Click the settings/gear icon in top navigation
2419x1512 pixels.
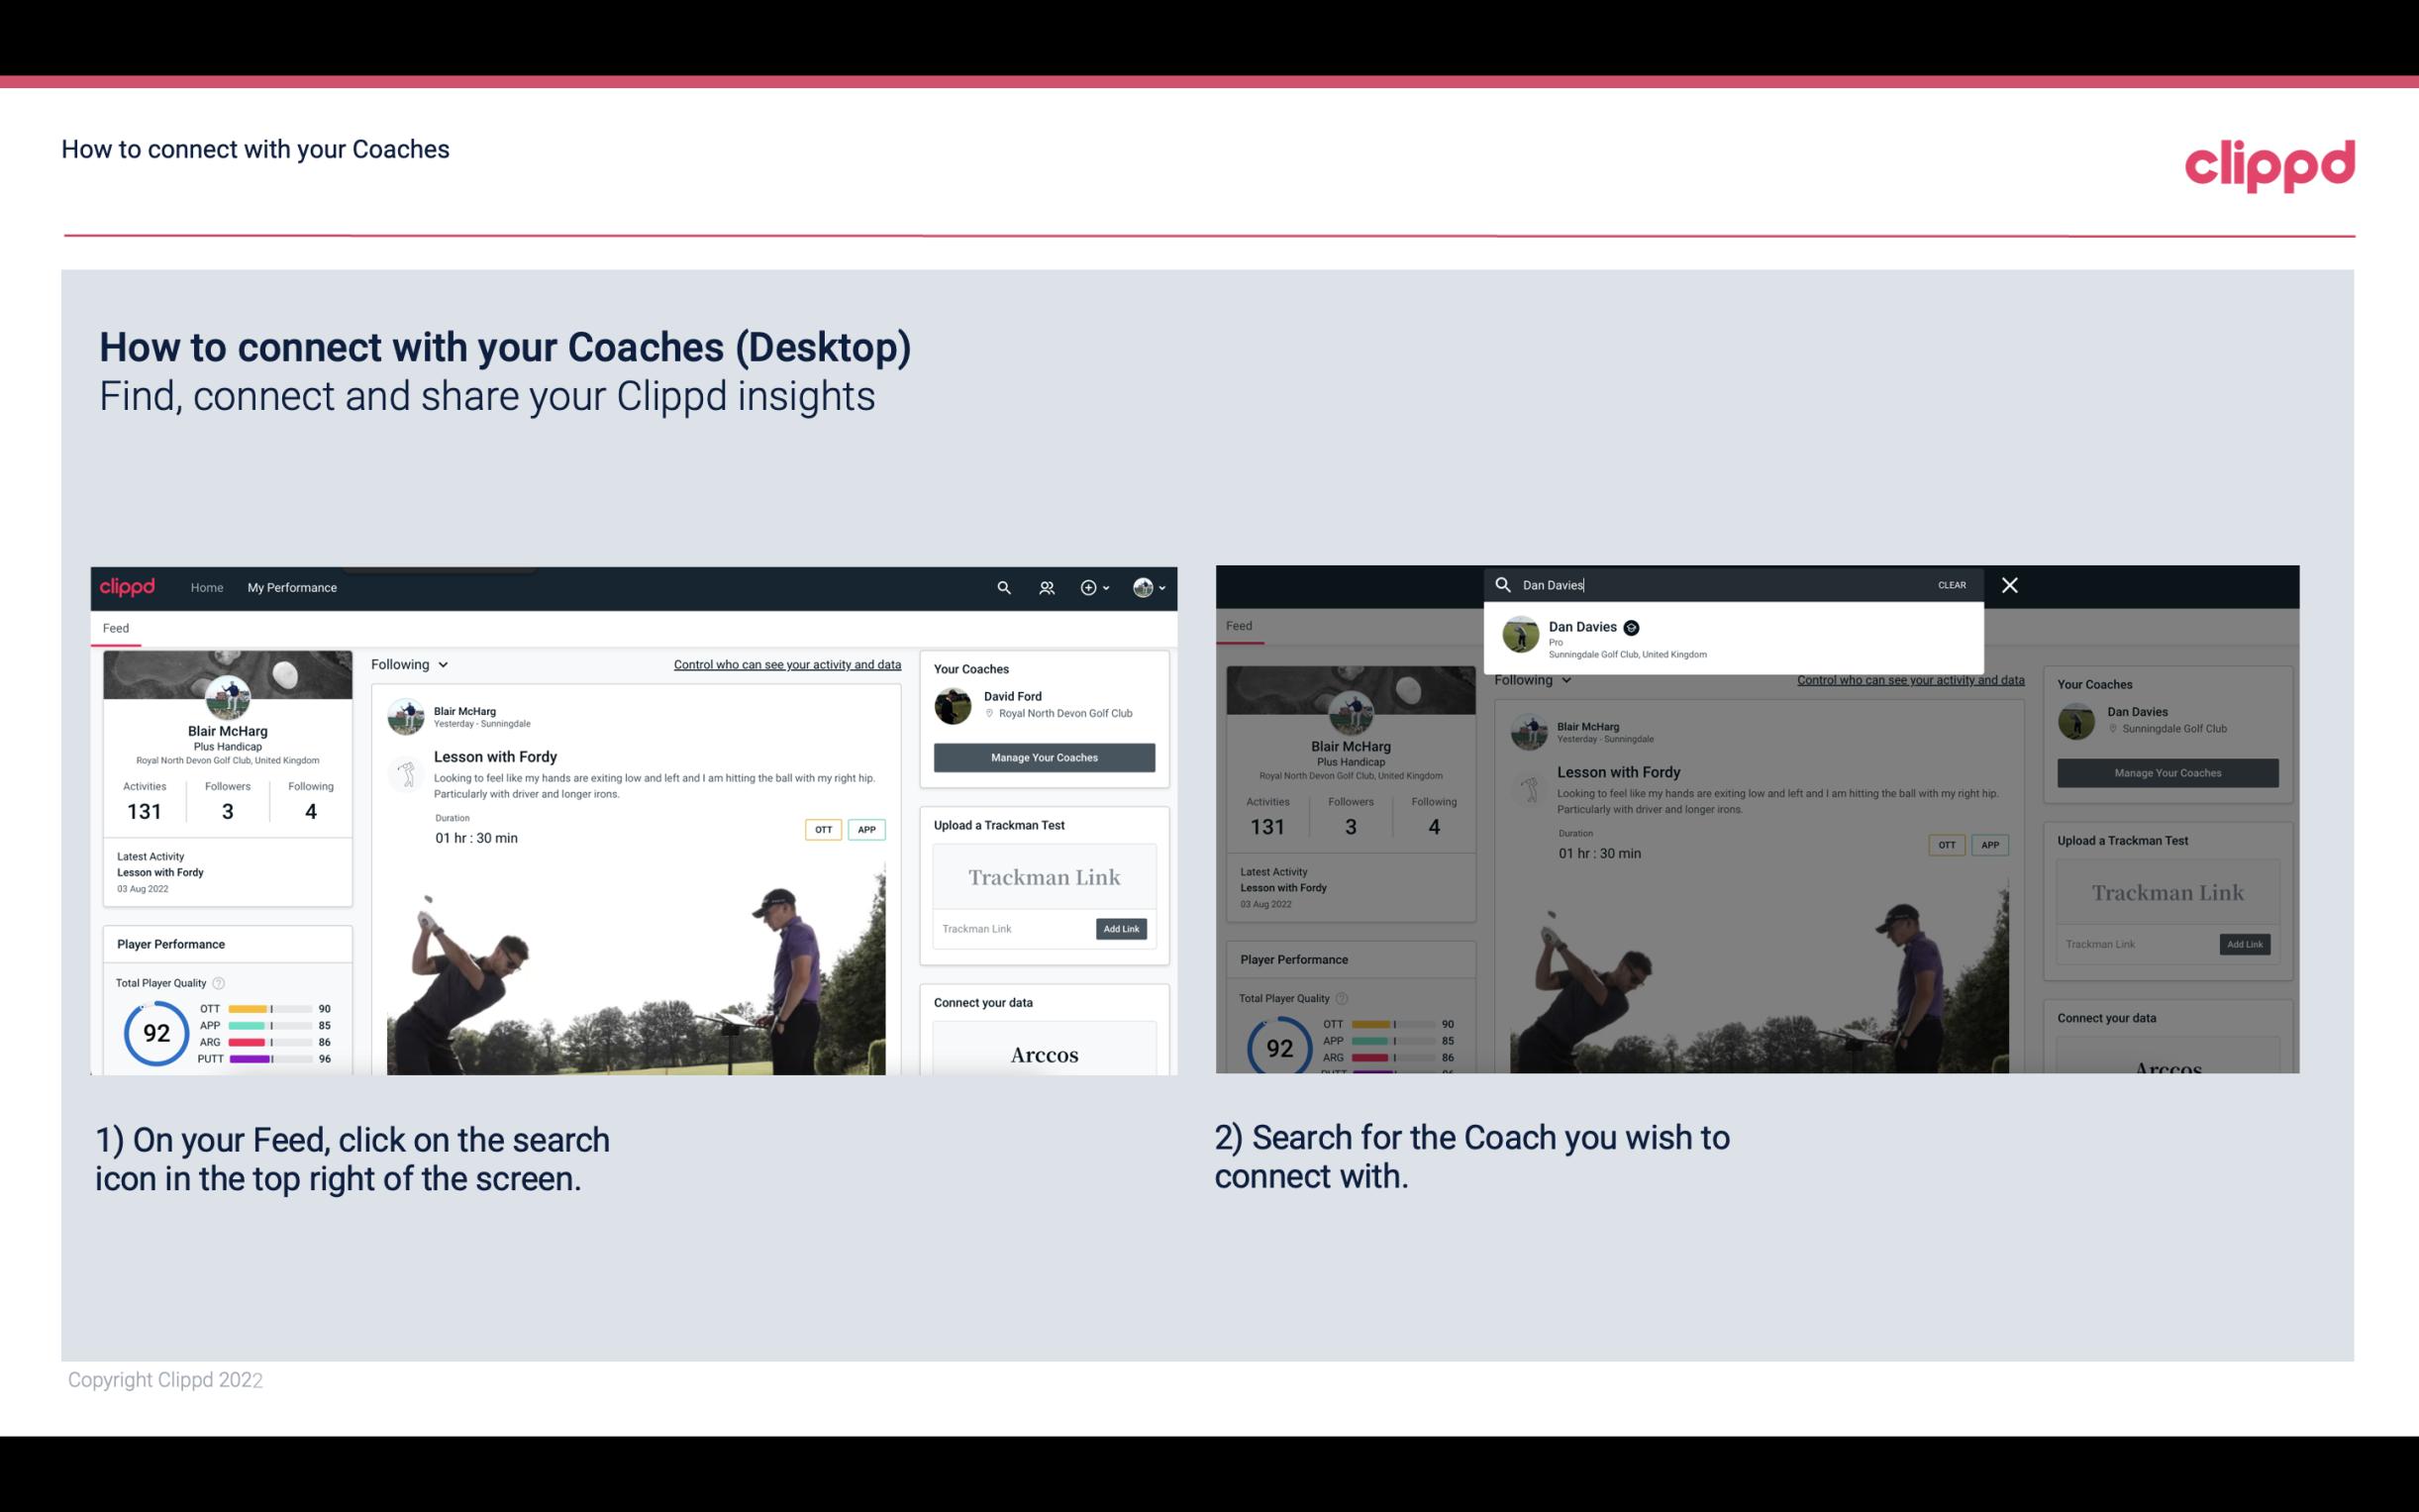pyautogui.click(x=1090, y=587)
